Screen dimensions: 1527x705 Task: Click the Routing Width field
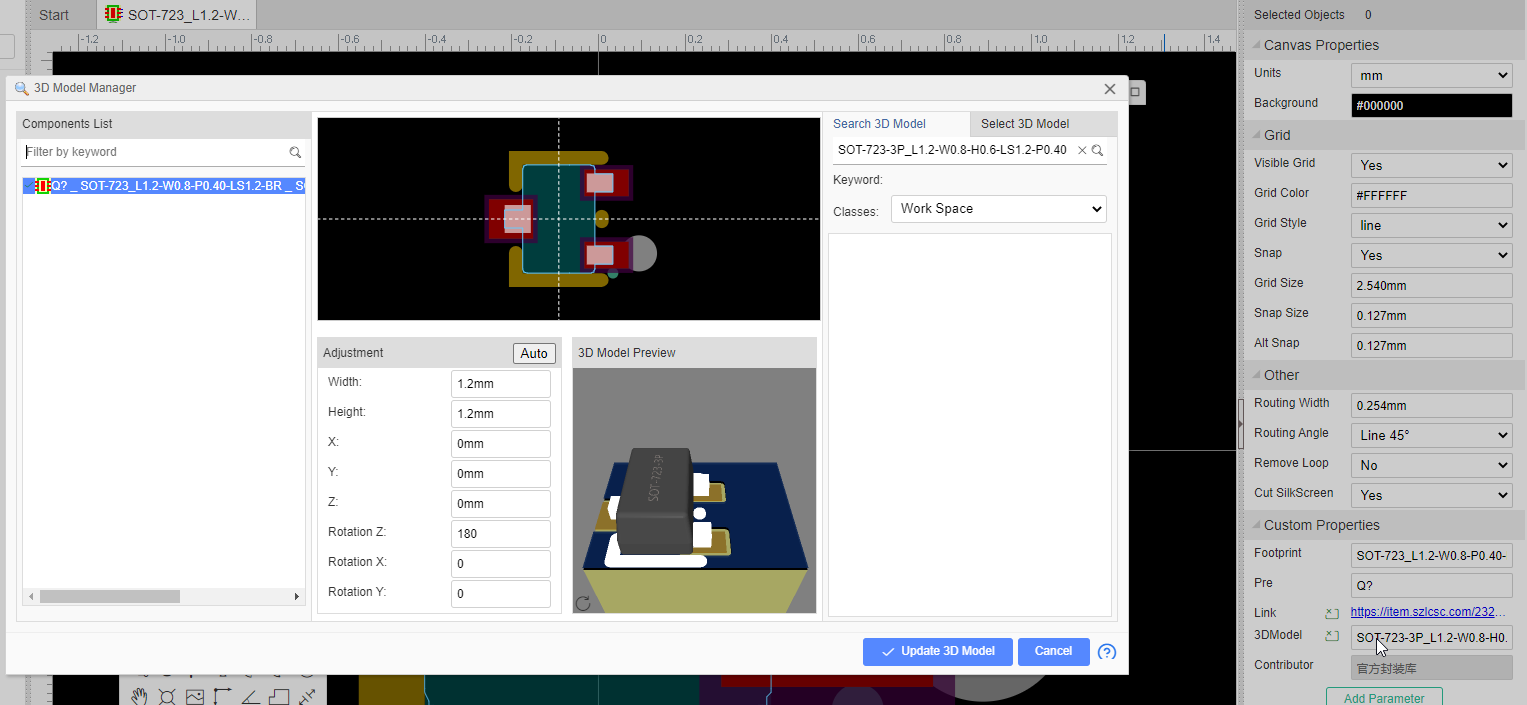[x=1431, y=405]
